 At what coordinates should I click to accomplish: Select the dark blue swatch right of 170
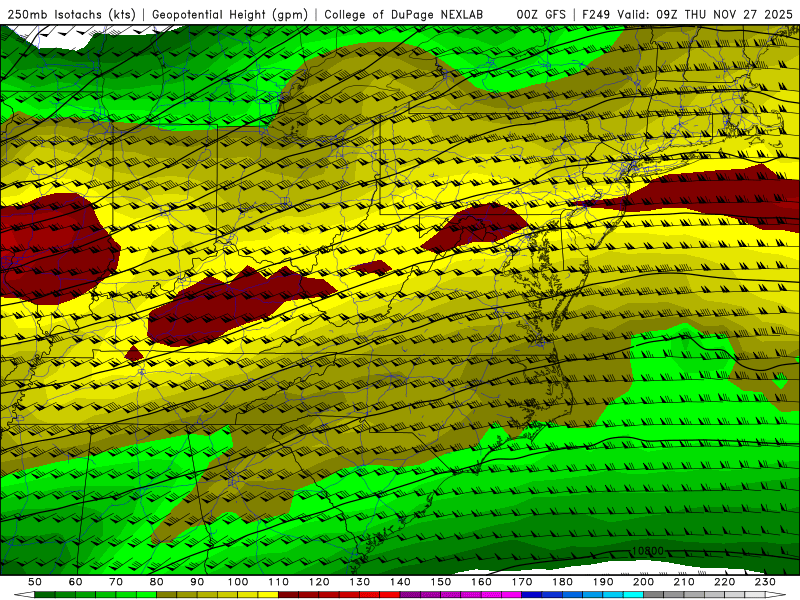click(x=532, y=595)
